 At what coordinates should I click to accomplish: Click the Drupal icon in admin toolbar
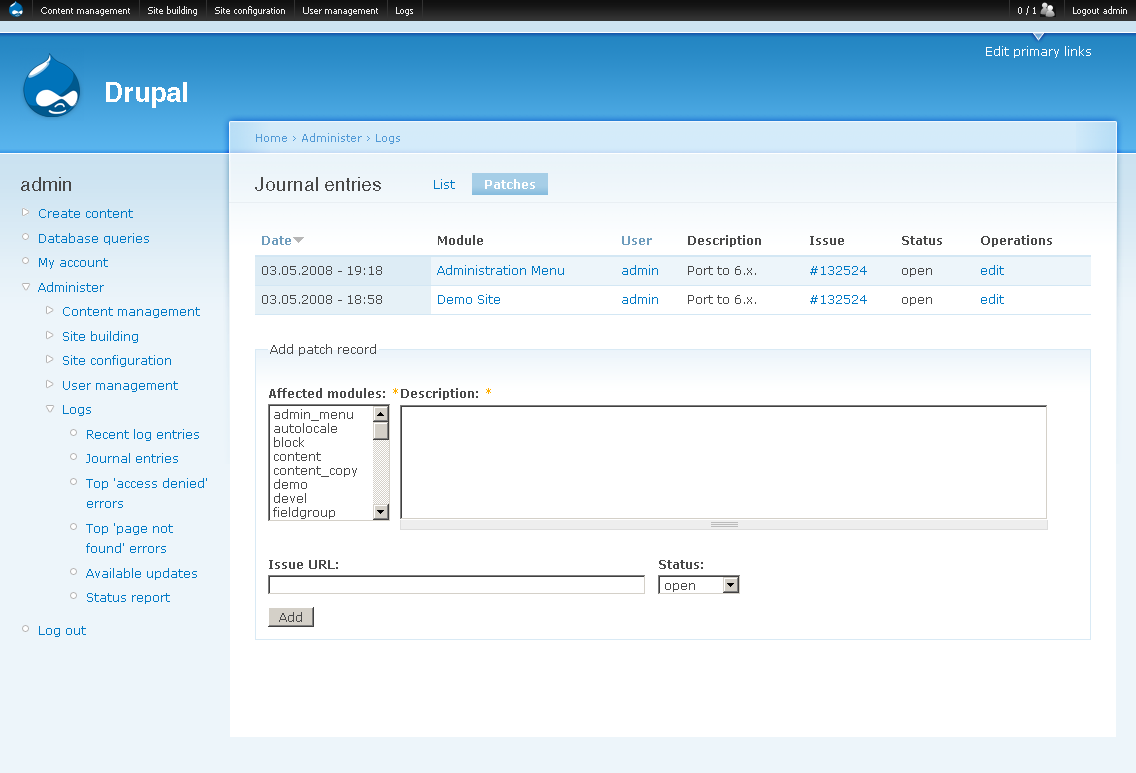coord(15,10)
